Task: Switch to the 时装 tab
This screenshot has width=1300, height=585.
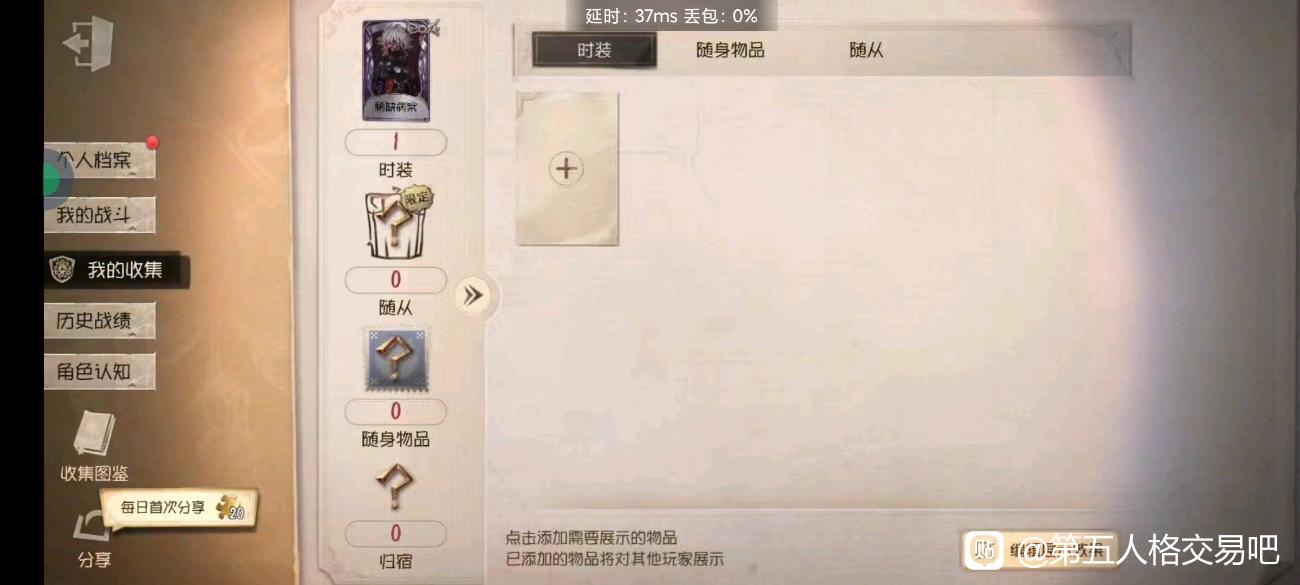Action: click(594, 50)
